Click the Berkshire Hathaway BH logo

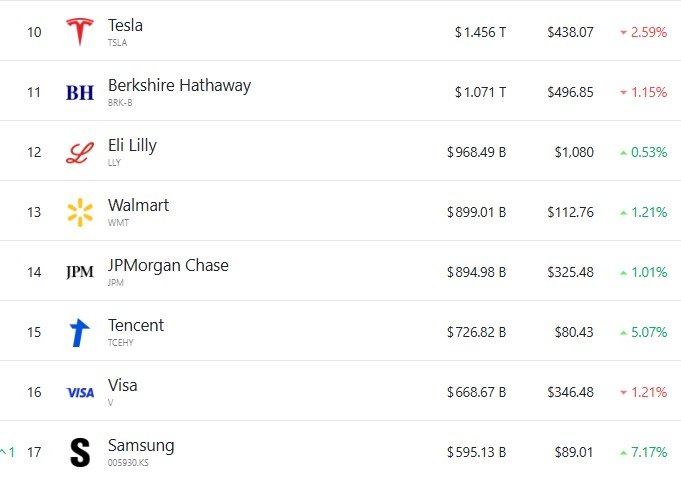79,92
